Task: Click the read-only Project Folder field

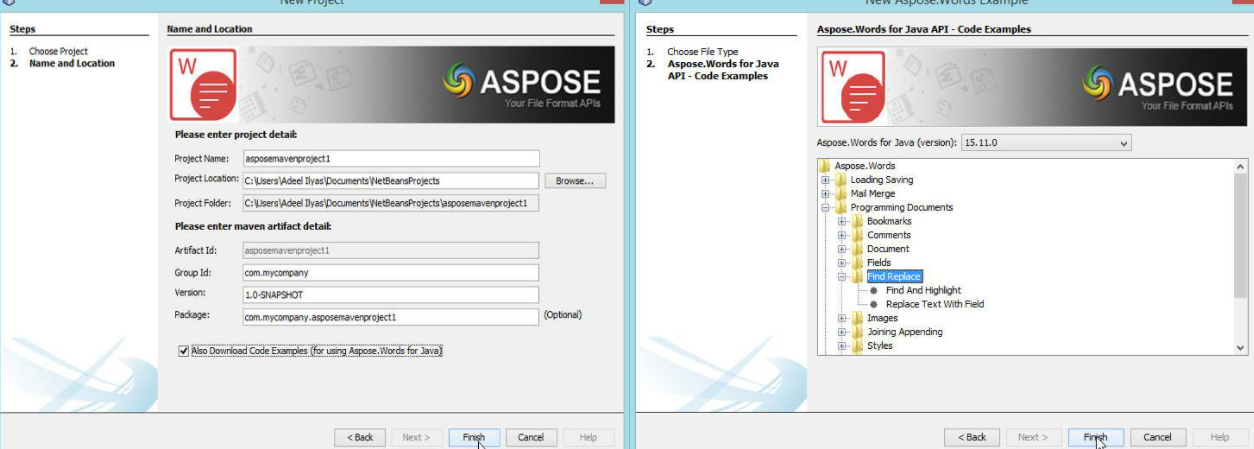Action: tap(390, 203)
